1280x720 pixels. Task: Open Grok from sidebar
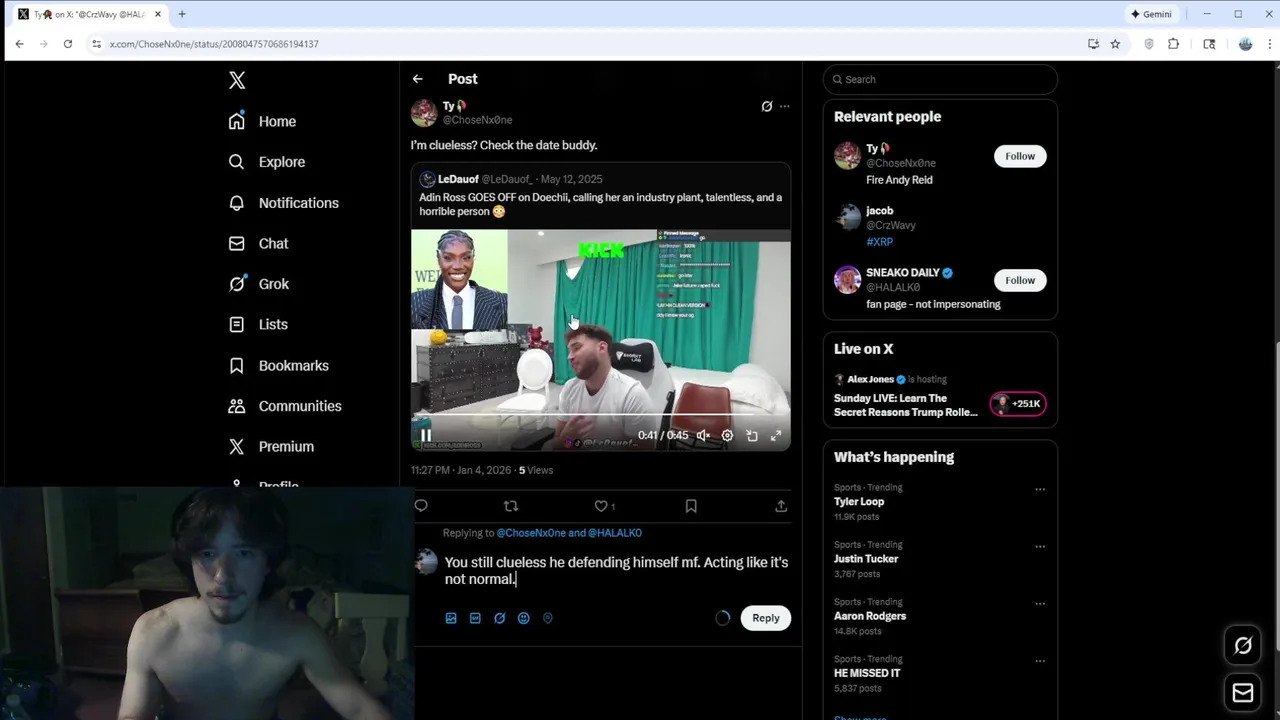pyautogui.click(x=258, y=284)
